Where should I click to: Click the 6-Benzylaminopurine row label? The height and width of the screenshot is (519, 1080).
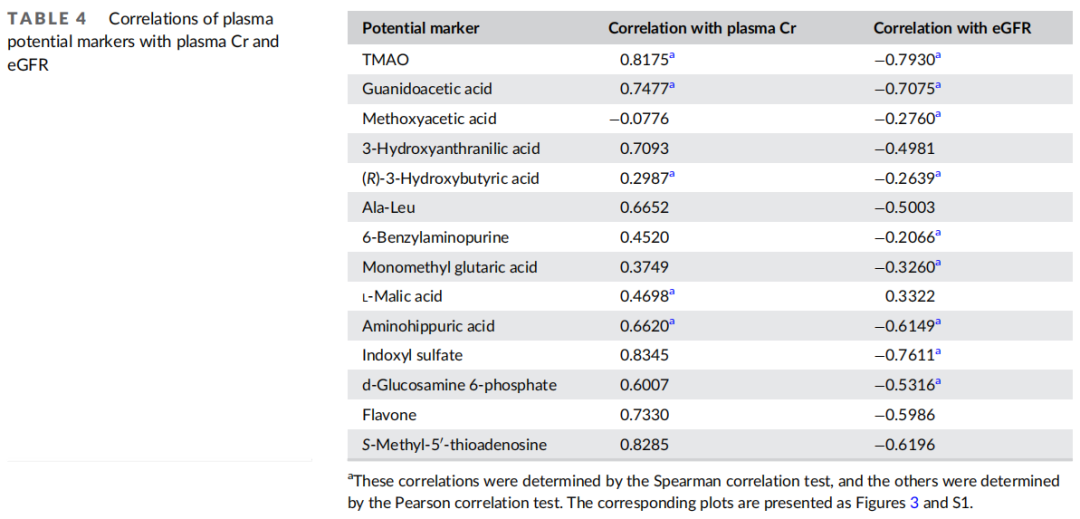click(x=435, y=237)
